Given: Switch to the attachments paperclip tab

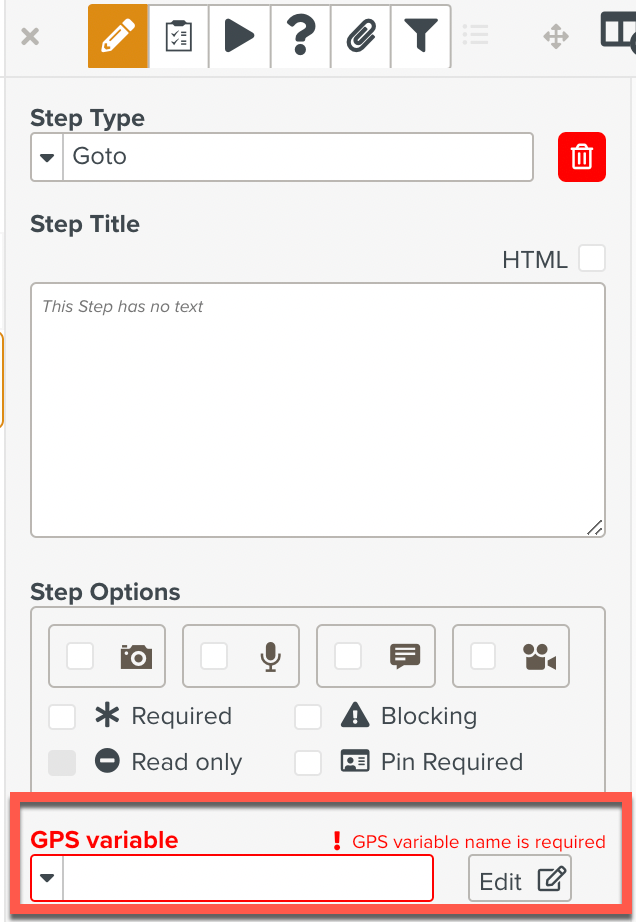Looking at the screenshot, I should pyautogui.click(x=361, y=36).
